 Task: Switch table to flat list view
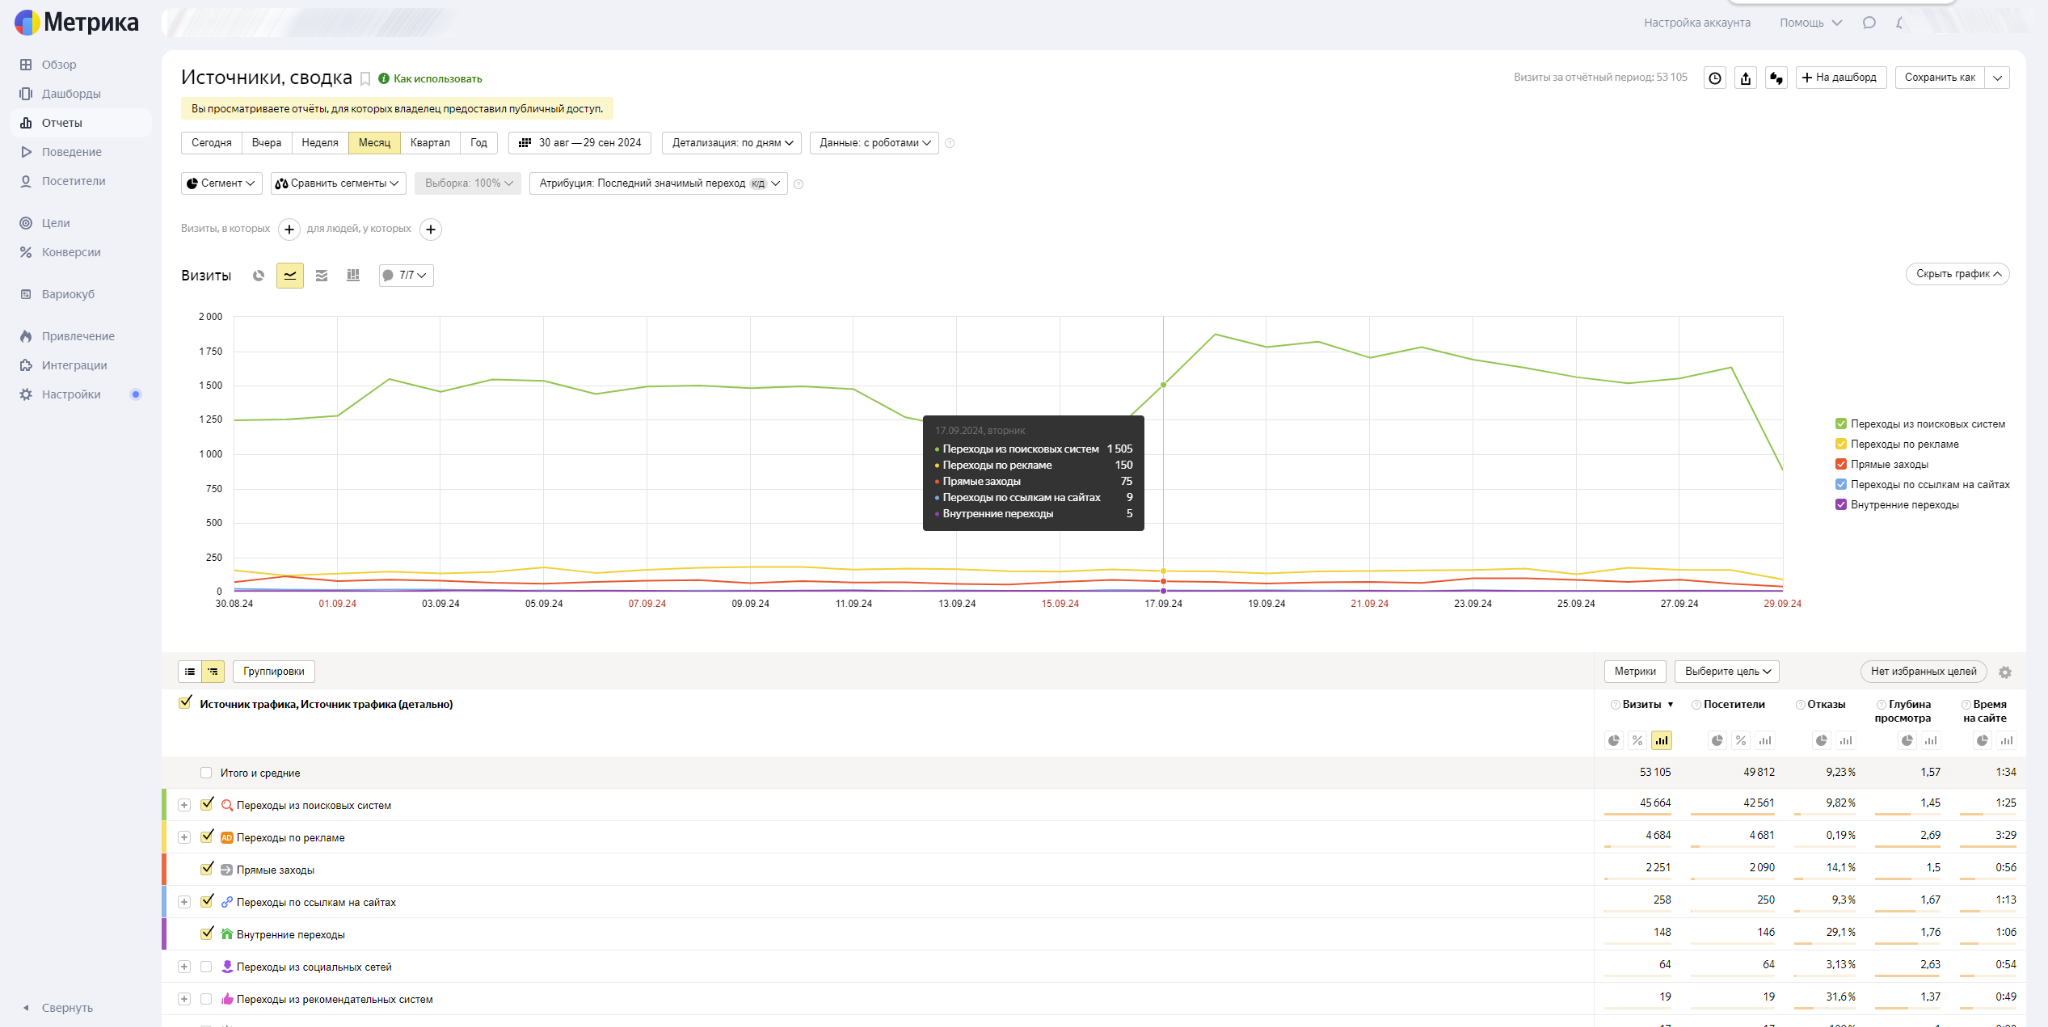pyautogui.click(x=190, y=672)
